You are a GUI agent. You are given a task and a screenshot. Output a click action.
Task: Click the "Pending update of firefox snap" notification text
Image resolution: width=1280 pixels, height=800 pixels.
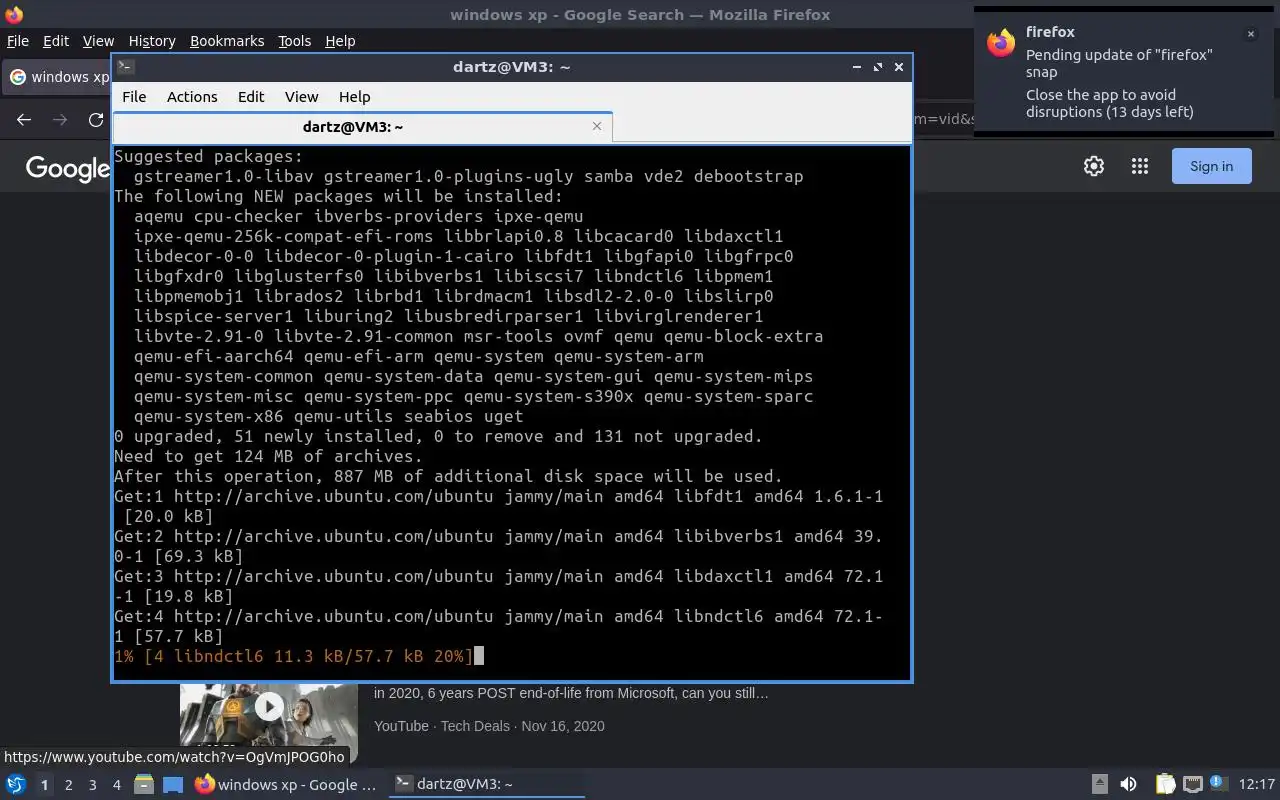[1119, 63]
